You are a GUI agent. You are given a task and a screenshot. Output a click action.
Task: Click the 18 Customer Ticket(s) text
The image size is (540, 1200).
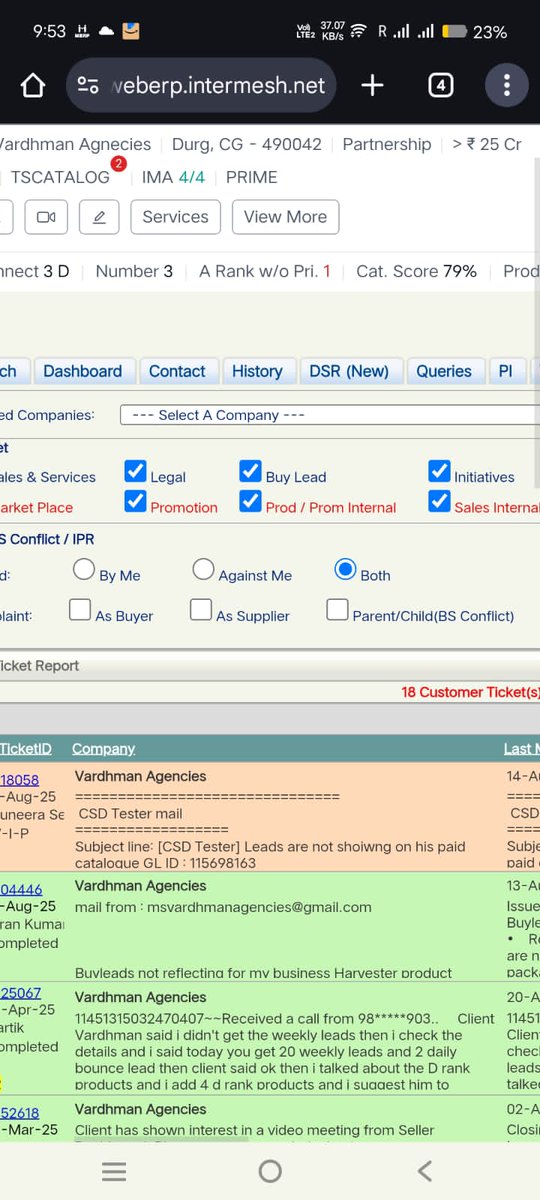(x=470, y=692)
